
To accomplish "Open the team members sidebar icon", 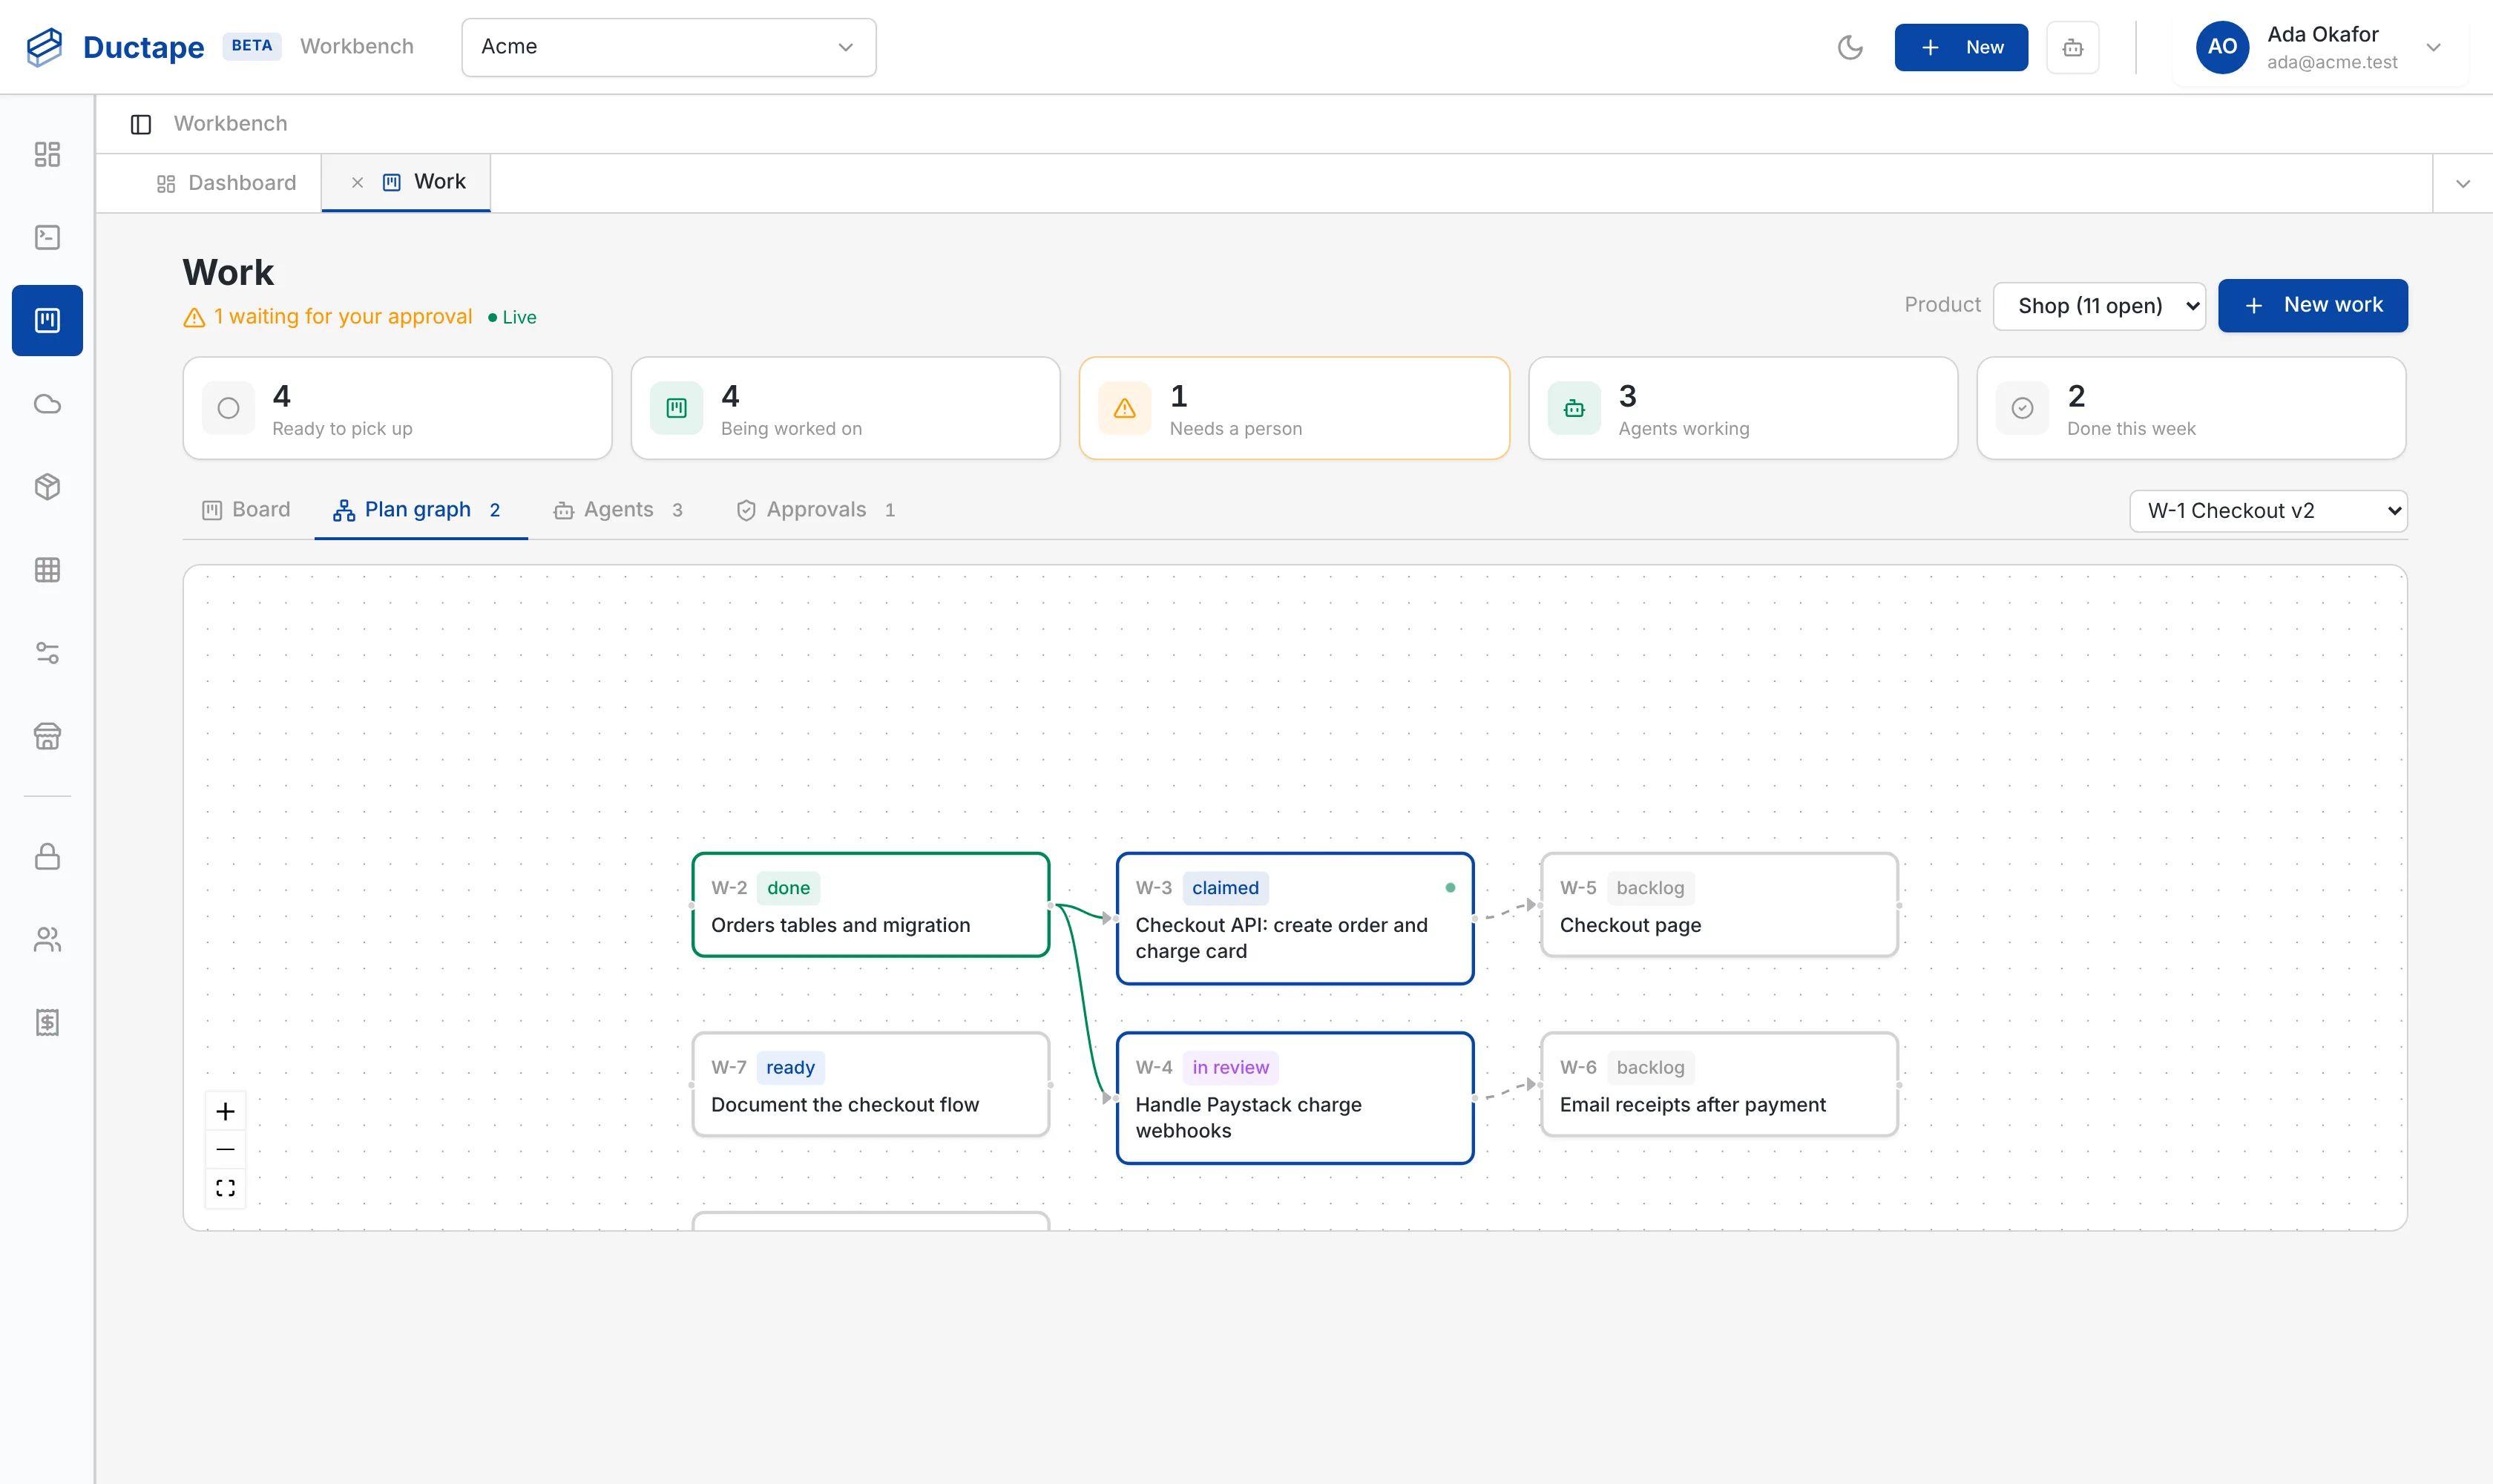I will coord(47,940).
